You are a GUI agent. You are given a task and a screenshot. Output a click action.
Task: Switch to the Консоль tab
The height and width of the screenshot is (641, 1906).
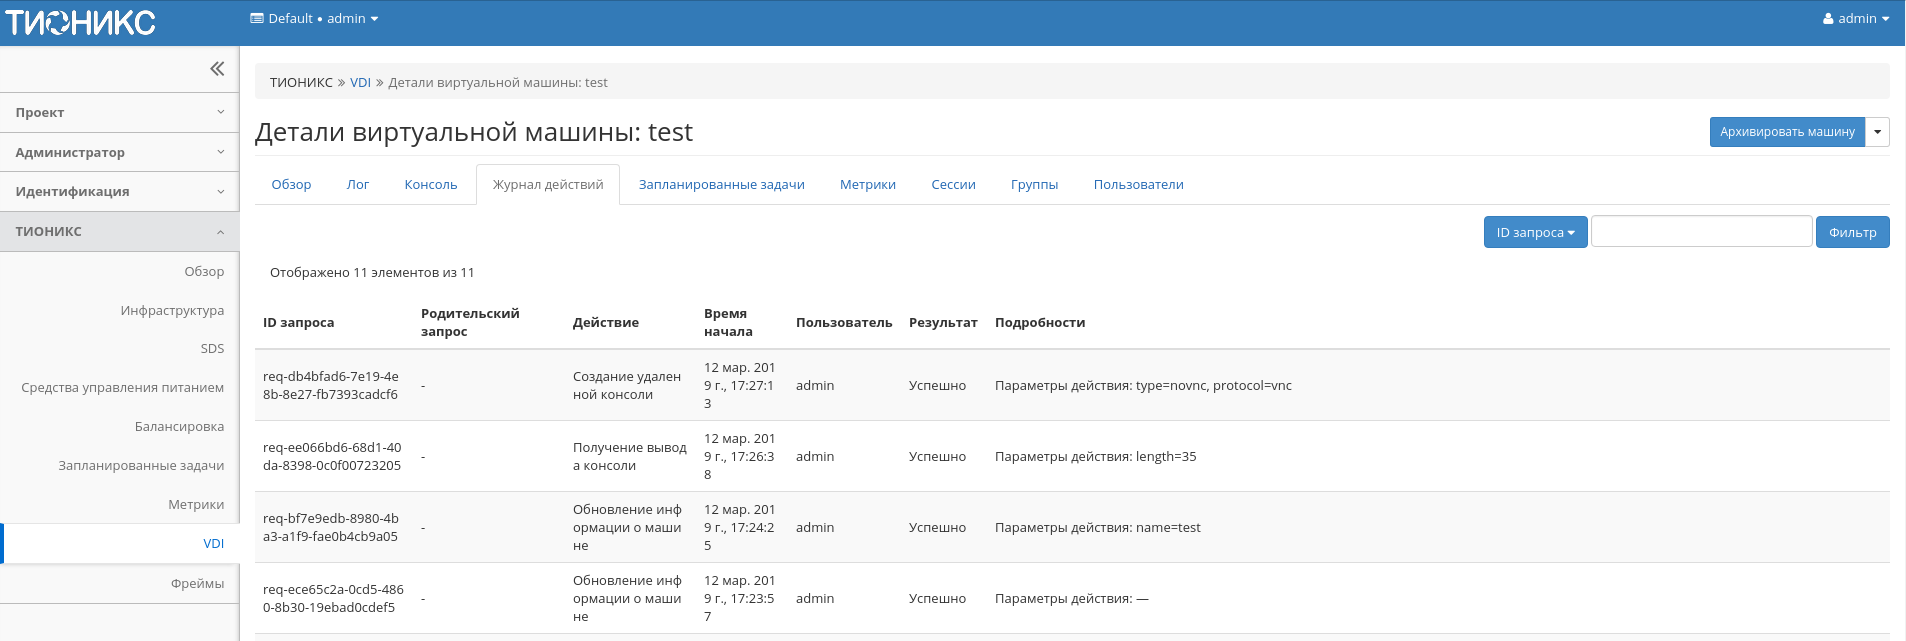point(430,185)
